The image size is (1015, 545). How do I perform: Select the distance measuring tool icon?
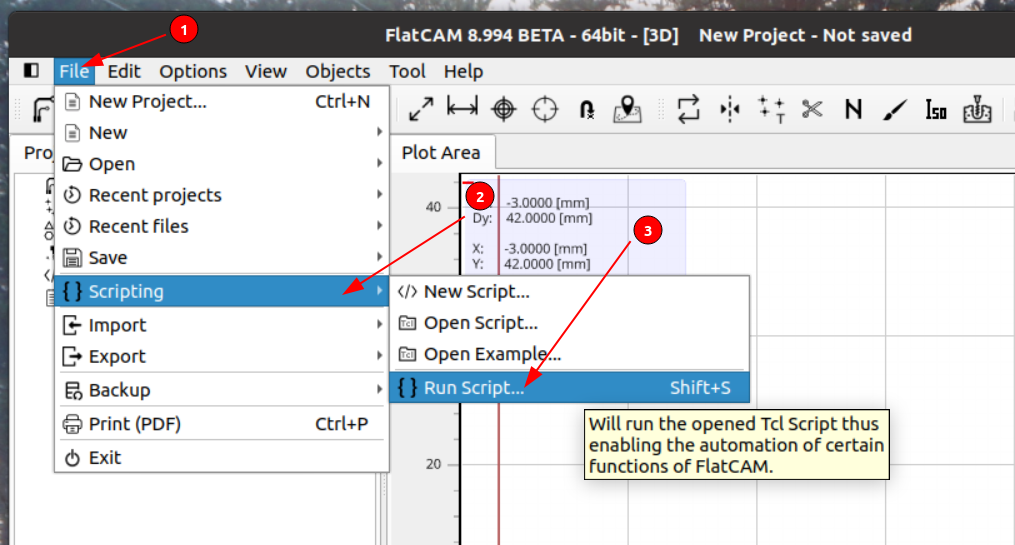(462, 107)
